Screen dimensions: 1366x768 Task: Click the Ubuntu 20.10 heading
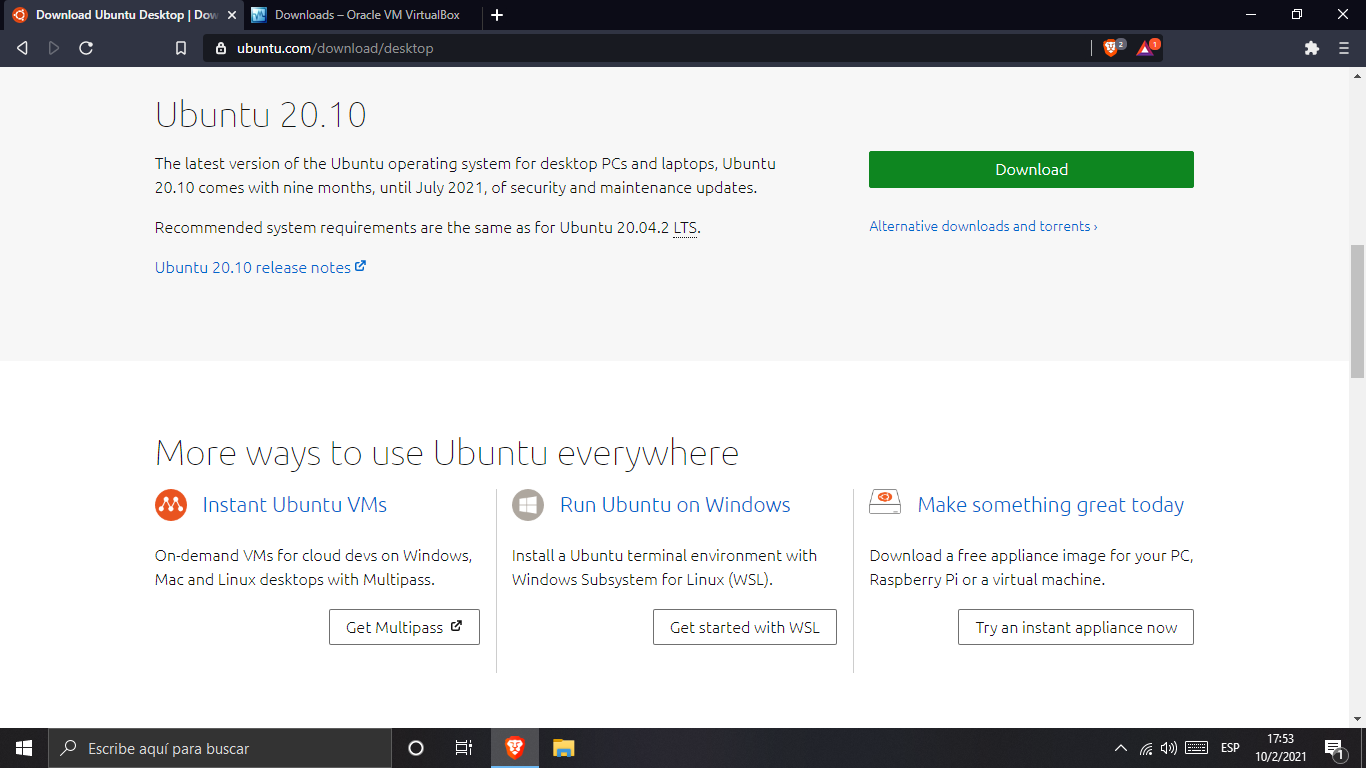point(261,115)
